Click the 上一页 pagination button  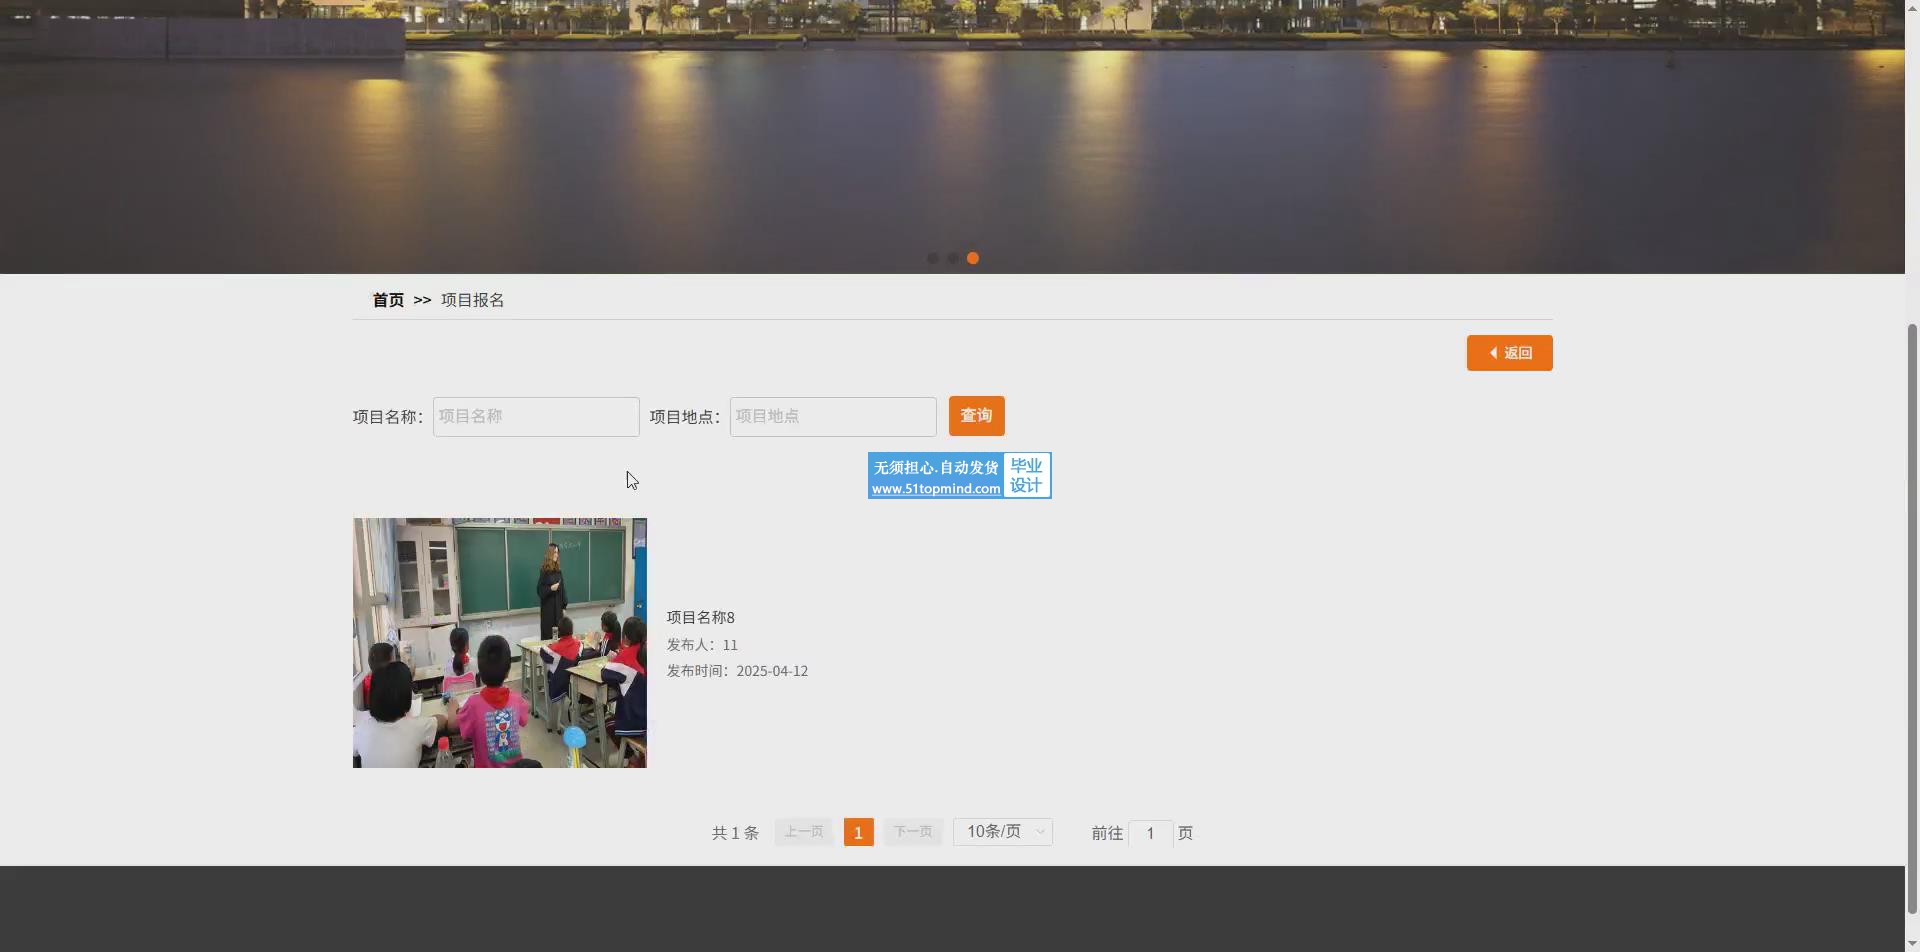coord(803,832)
